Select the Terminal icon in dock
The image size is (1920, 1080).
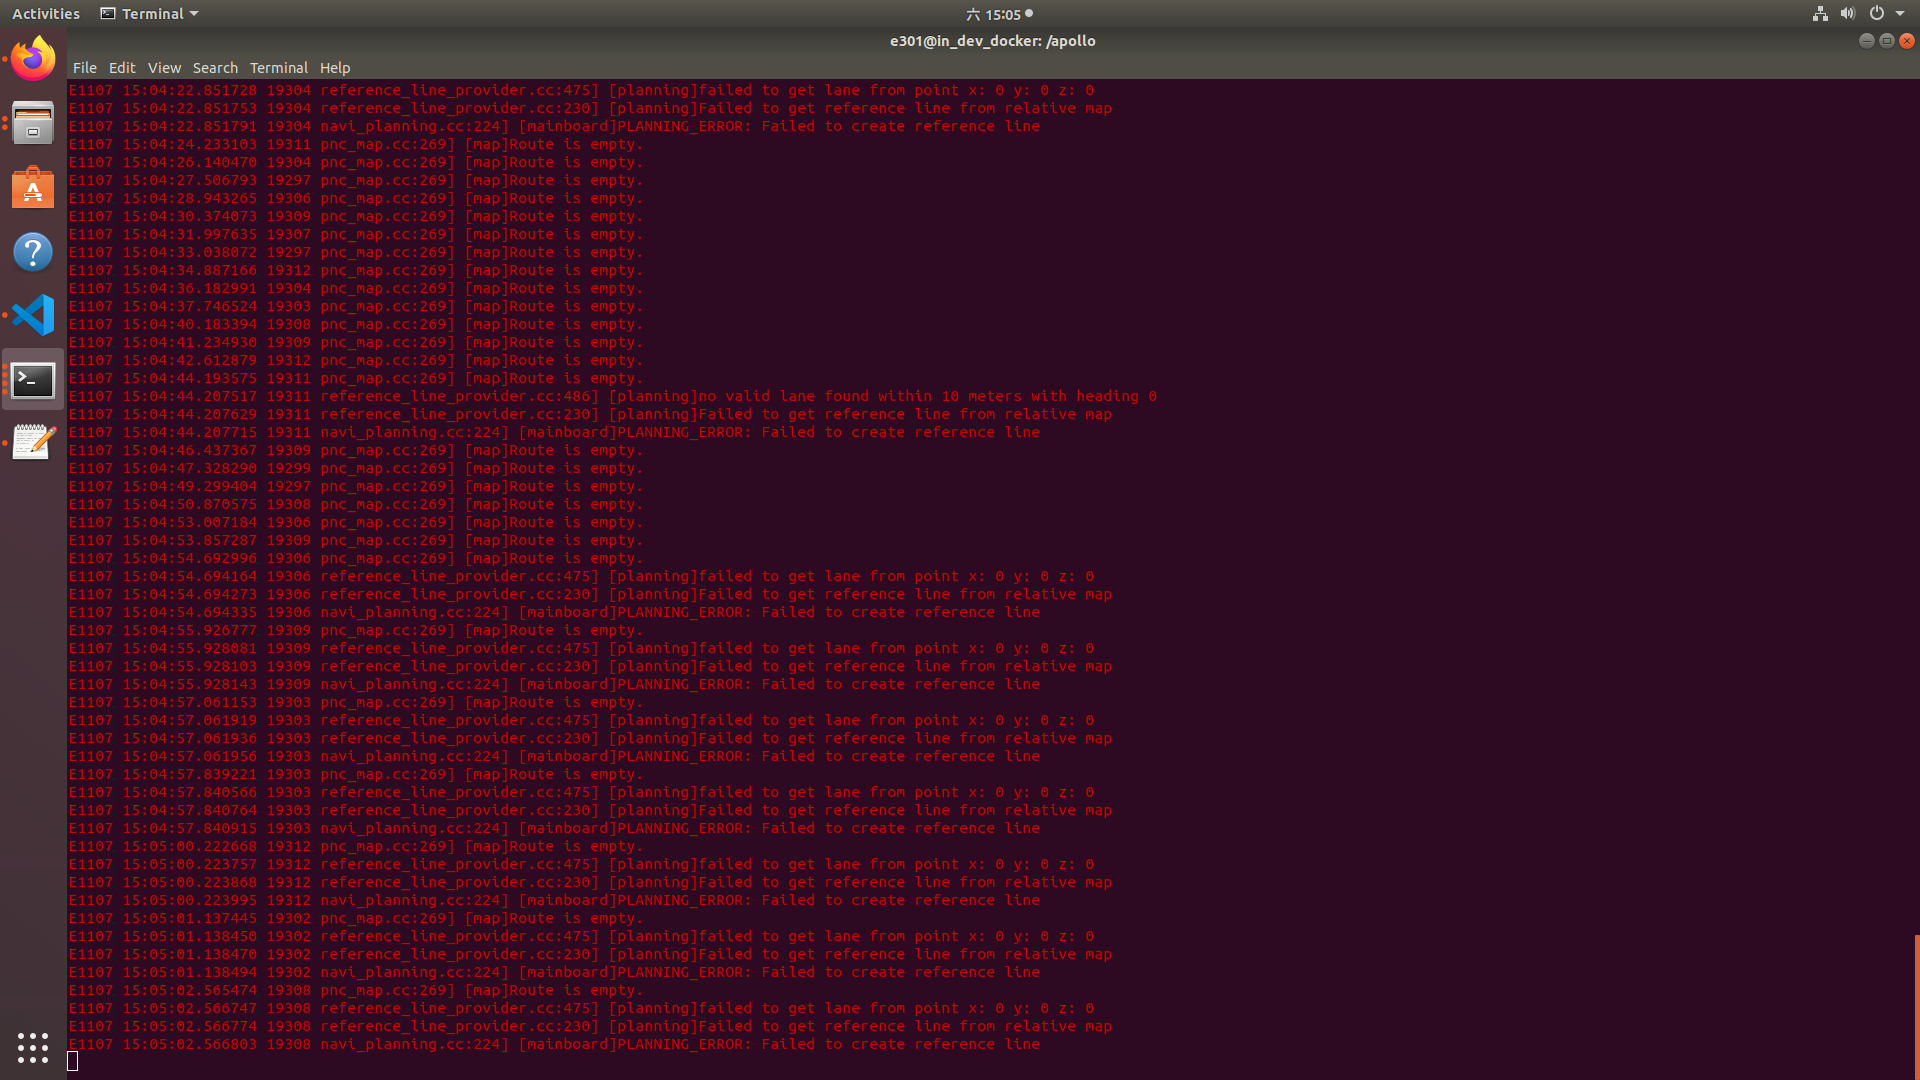(x=33, y=380)
